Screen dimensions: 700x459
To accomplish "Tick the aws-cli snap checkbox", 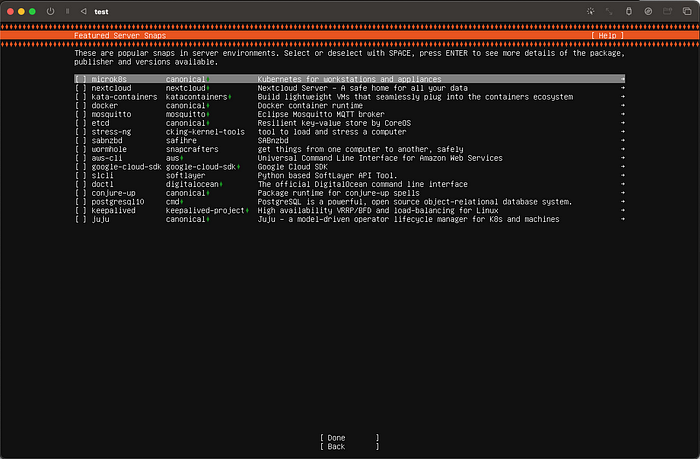I will [81, 158].
